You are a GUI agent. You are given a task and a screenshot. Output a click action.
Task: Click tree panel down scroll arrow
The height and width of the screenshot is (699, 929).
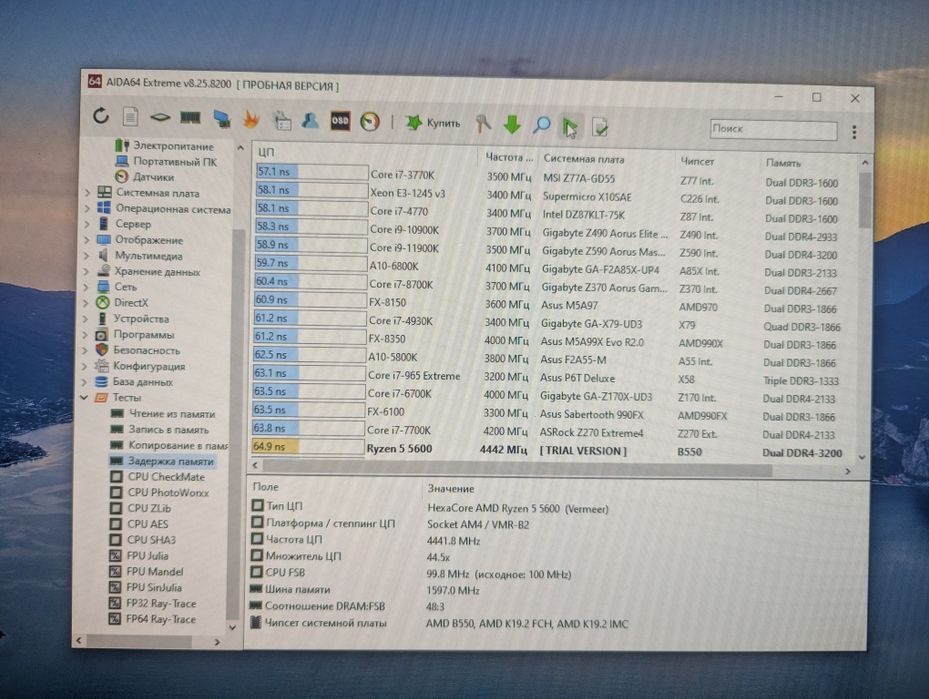click(x=233, y=627)
